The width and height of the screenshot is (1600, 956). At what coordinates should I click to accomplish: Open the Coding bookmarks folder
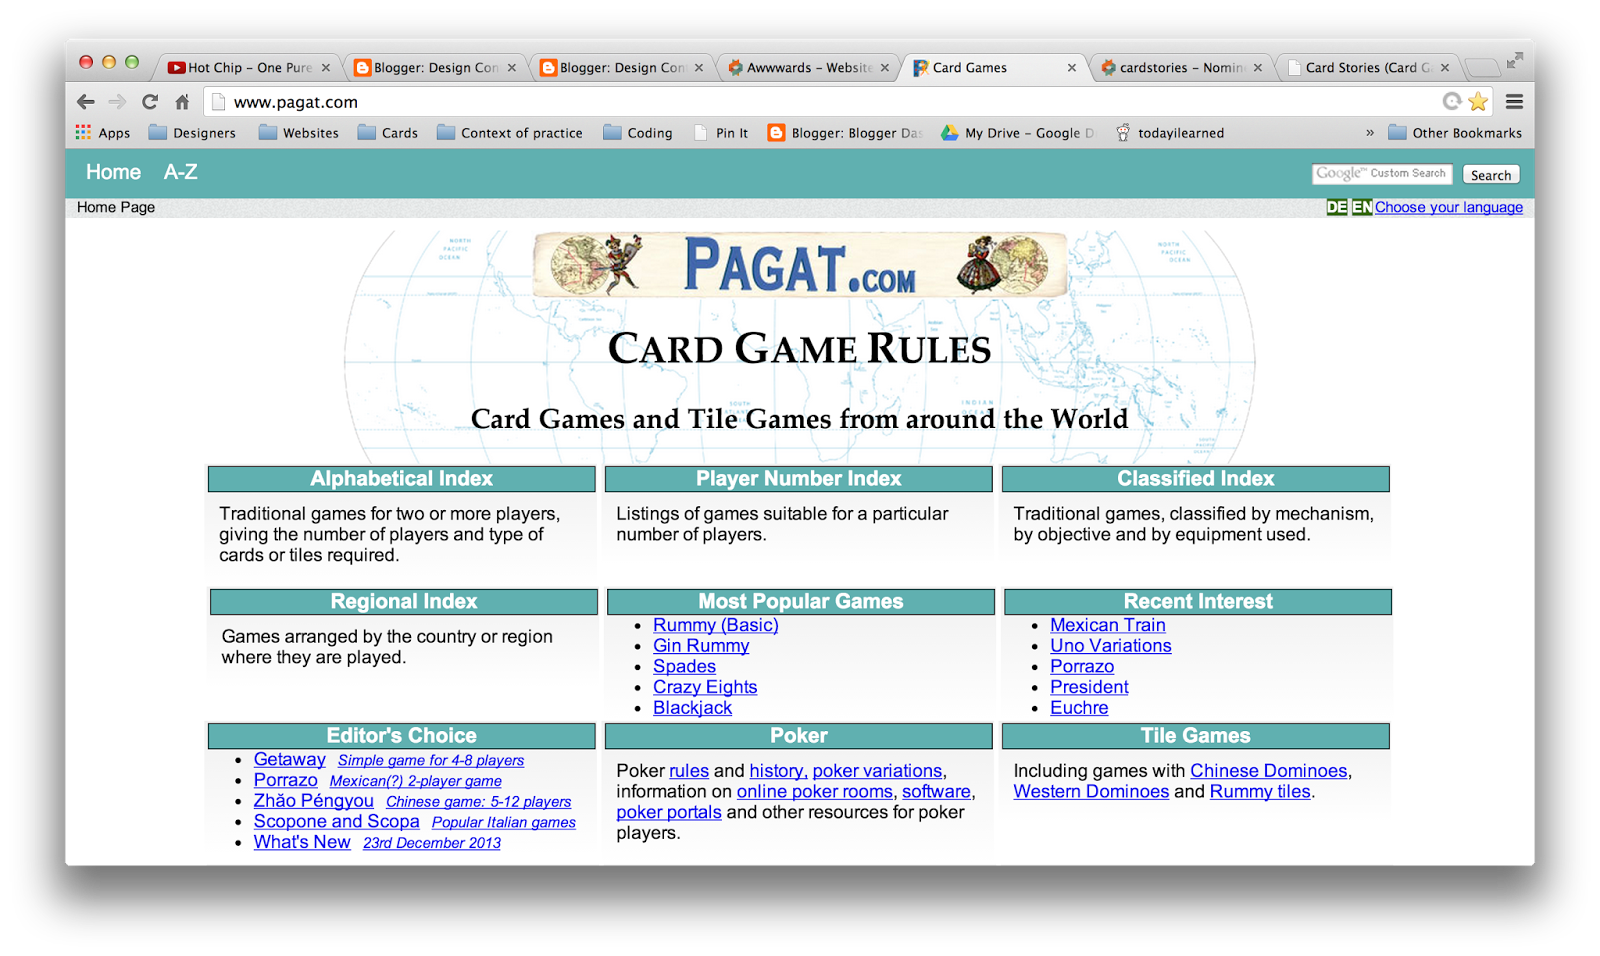point(638,132)
